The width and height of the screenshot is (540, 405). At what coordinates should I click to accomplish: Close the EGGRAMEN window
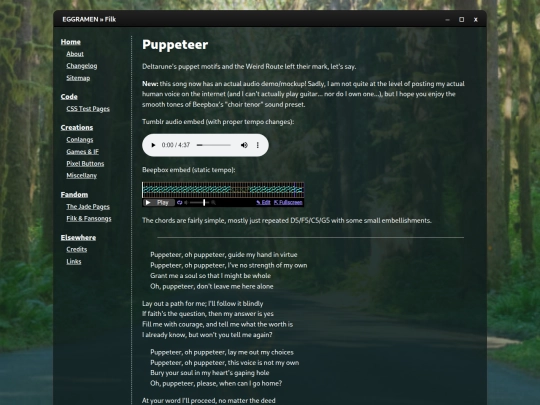[x=476, y=20]
